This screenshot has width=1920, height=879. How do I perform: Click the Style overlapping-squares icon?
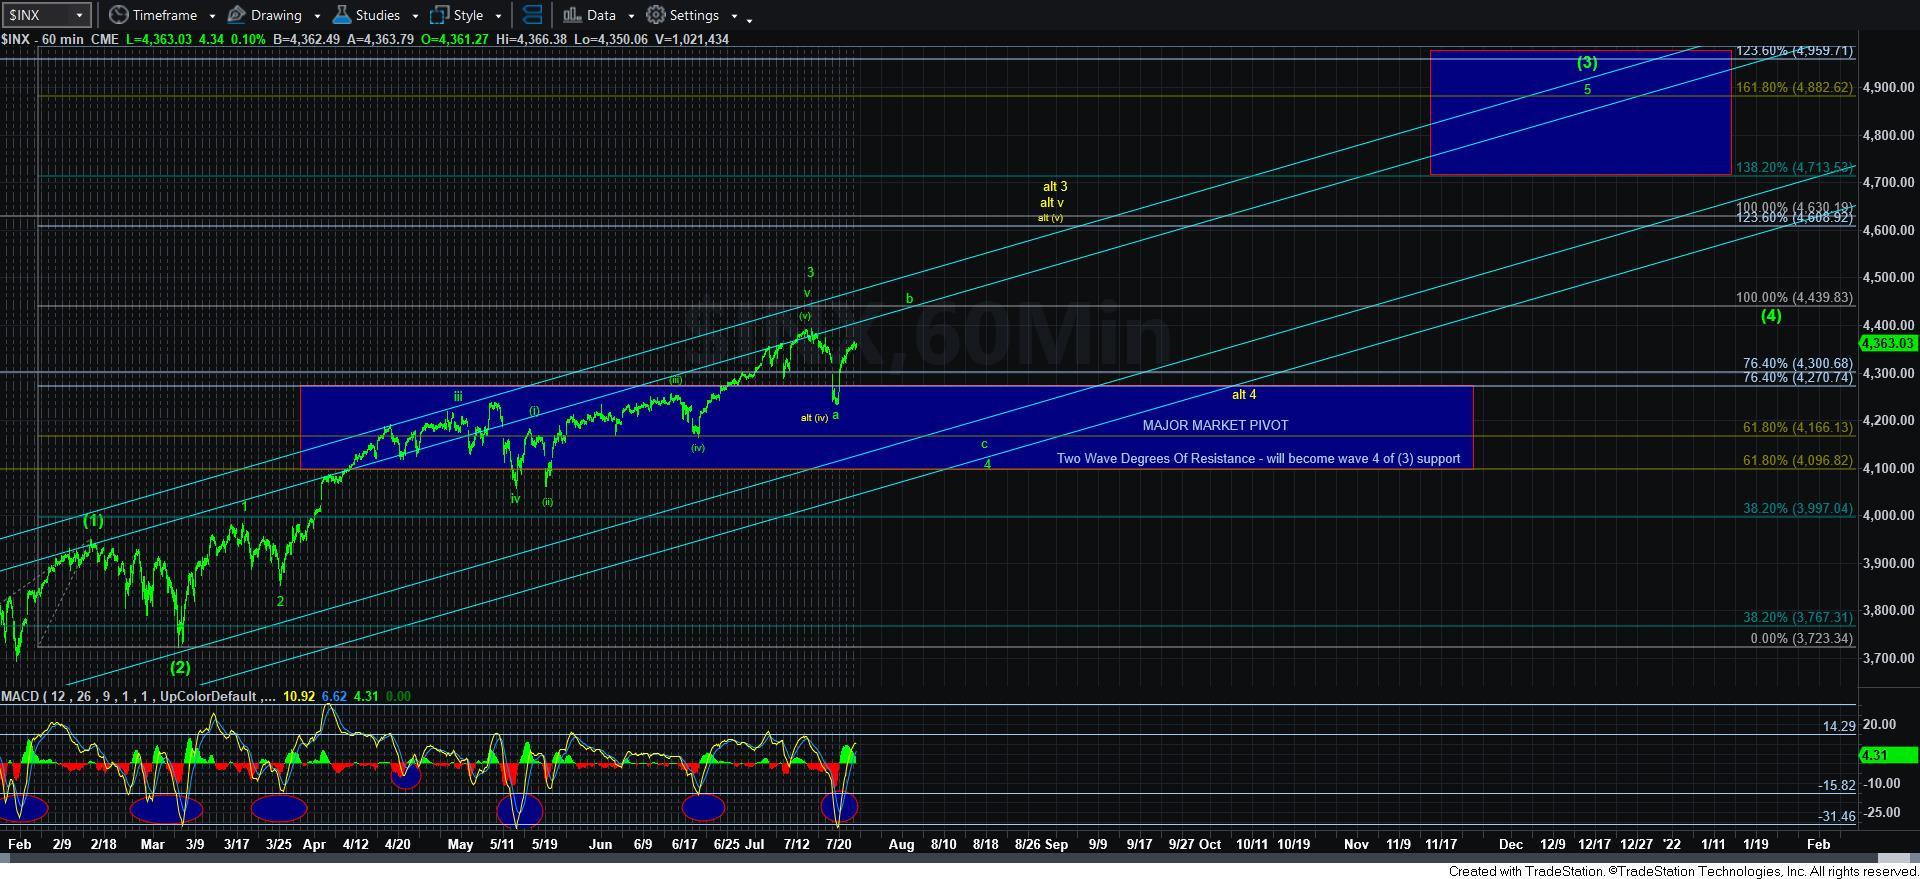439,15
